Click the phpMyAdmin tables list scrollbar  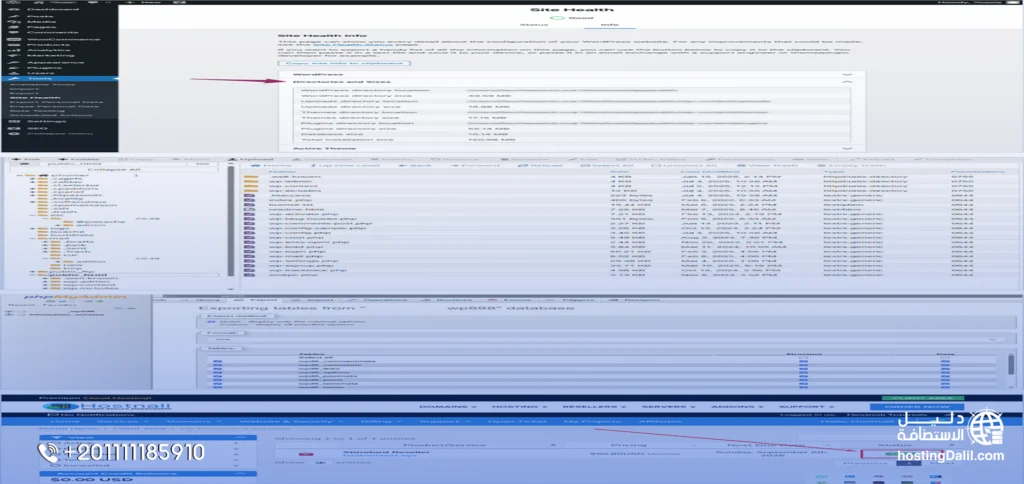click(x=1011, y=364)
